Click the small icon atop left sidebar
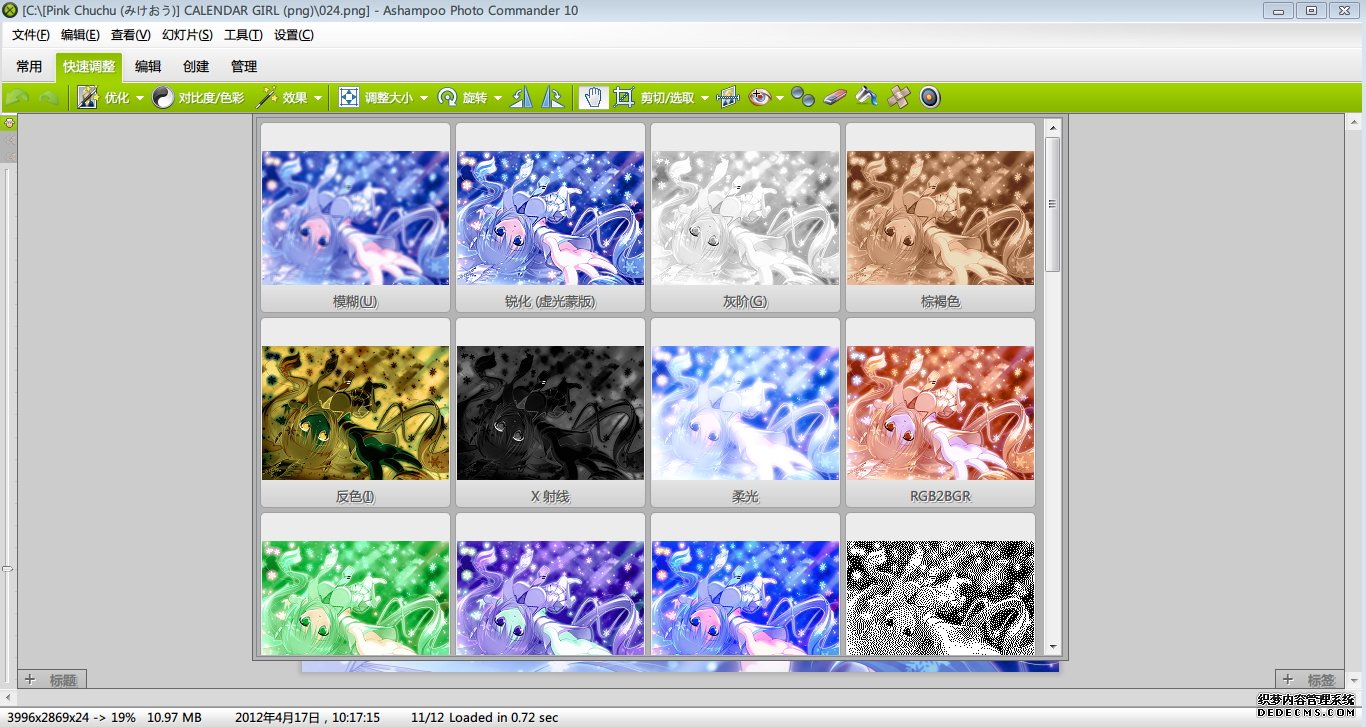Viewport: 1366px width, 727px height. [9, 122]
